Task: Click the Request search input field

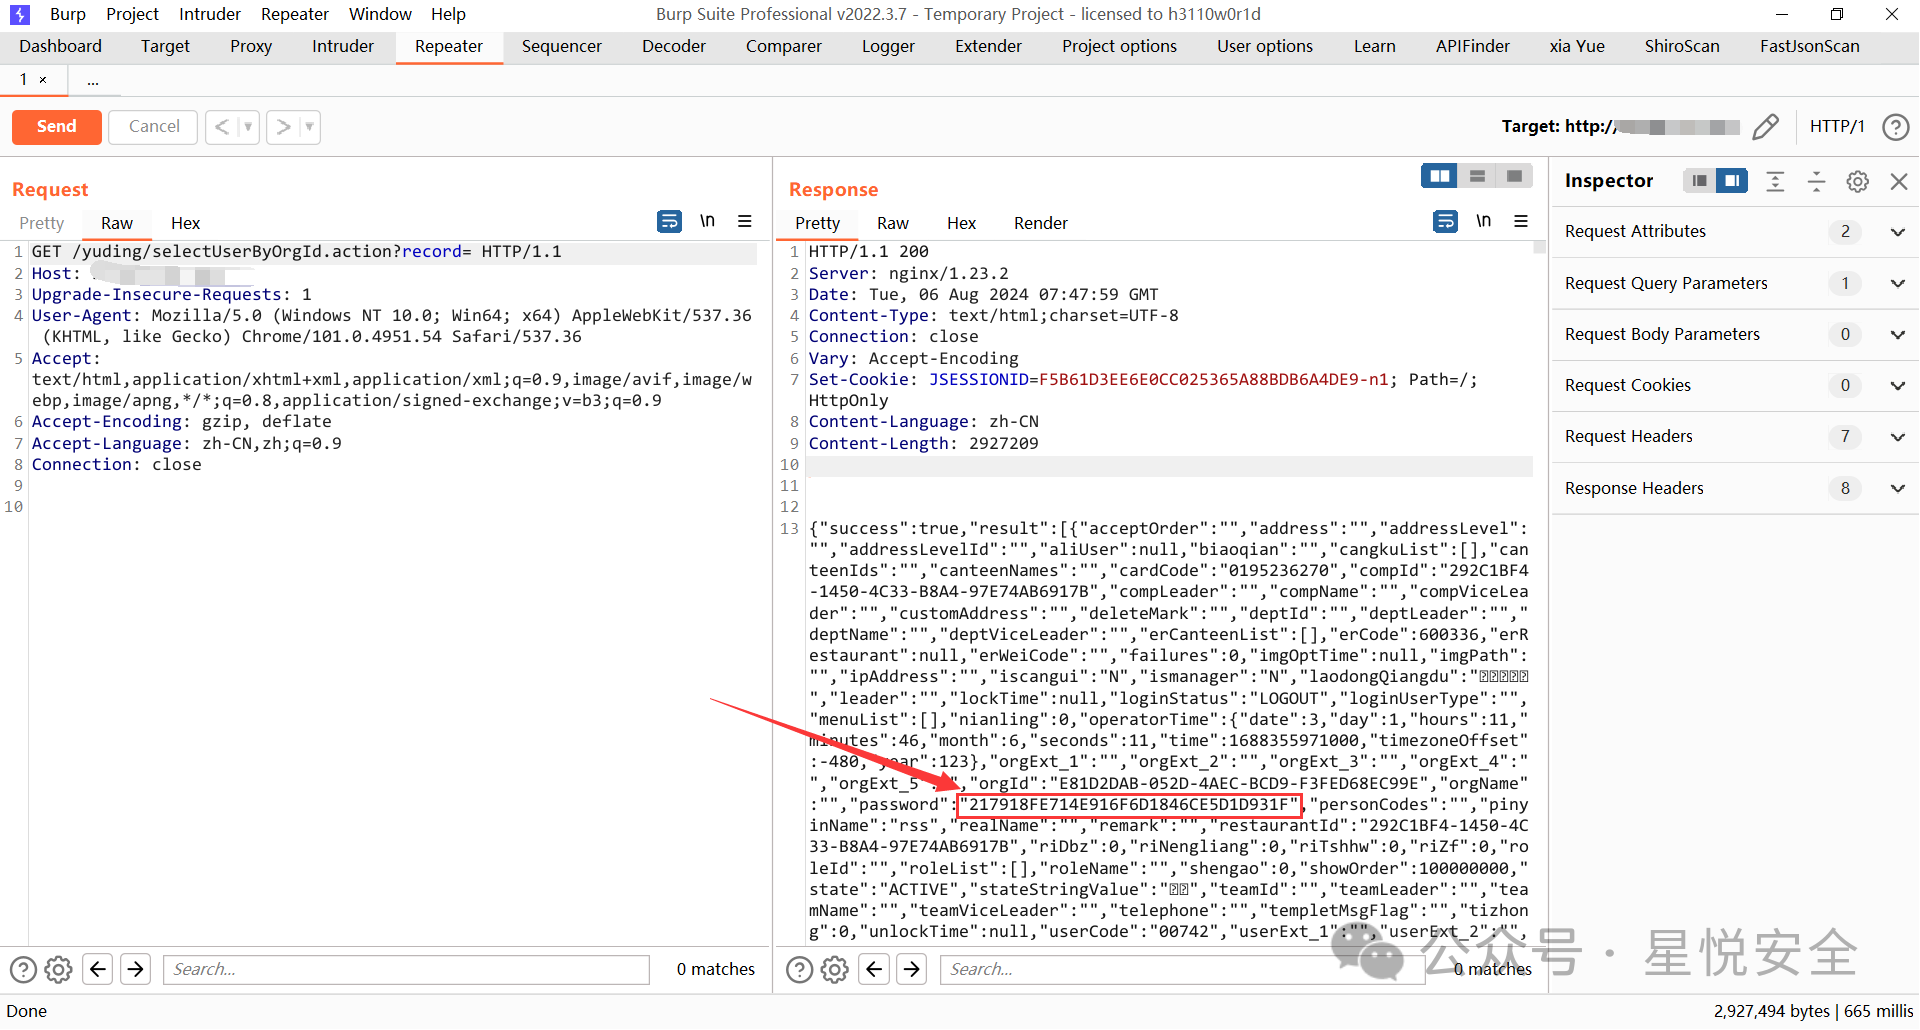Action: click(406, 969)
